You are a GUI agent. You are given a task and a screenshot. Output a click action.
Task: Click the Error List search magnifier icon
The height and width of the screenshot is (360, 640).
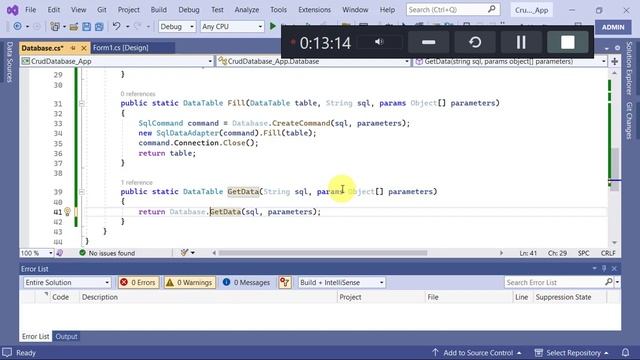[x=609, y=282]
